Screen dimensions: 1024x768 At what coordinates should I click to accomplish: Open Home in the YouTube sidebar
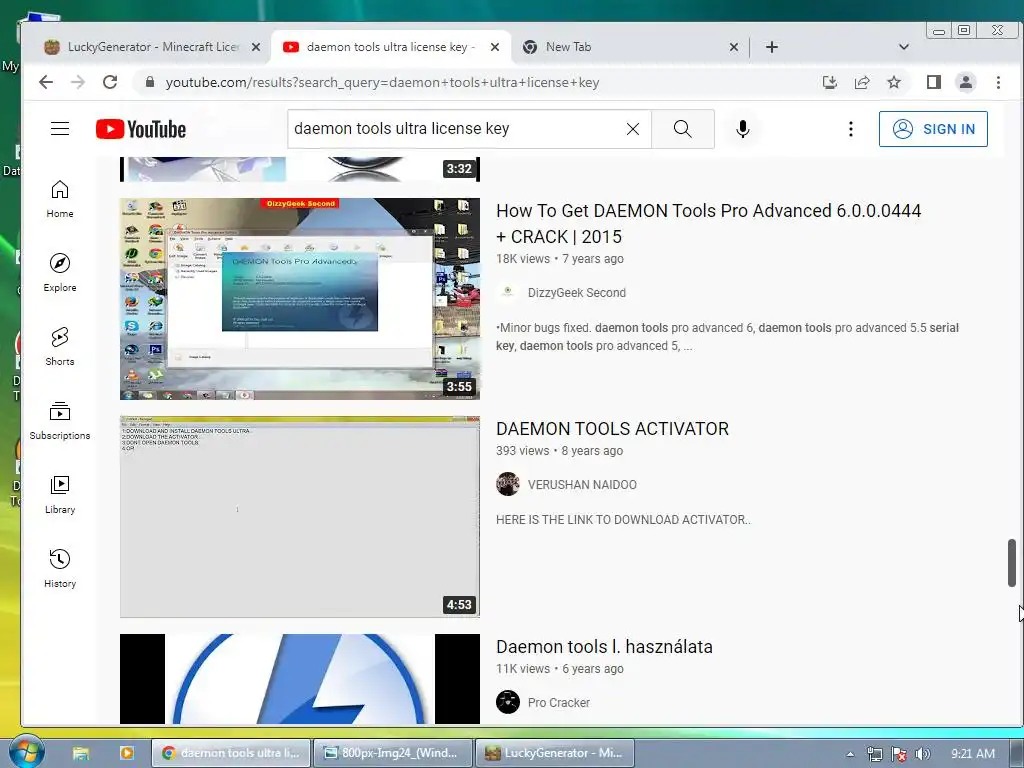tap(60, 199)
